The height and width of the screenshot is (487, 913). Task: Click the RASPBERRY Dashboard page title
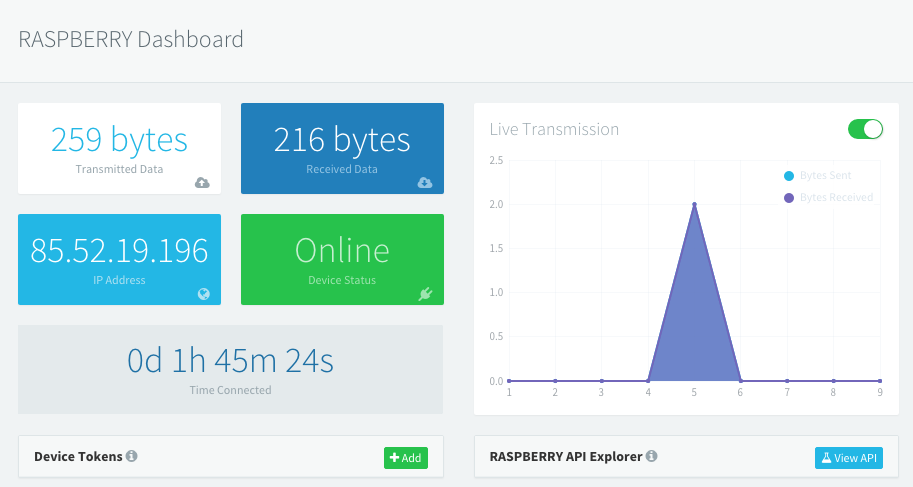(x=131, y=40)
